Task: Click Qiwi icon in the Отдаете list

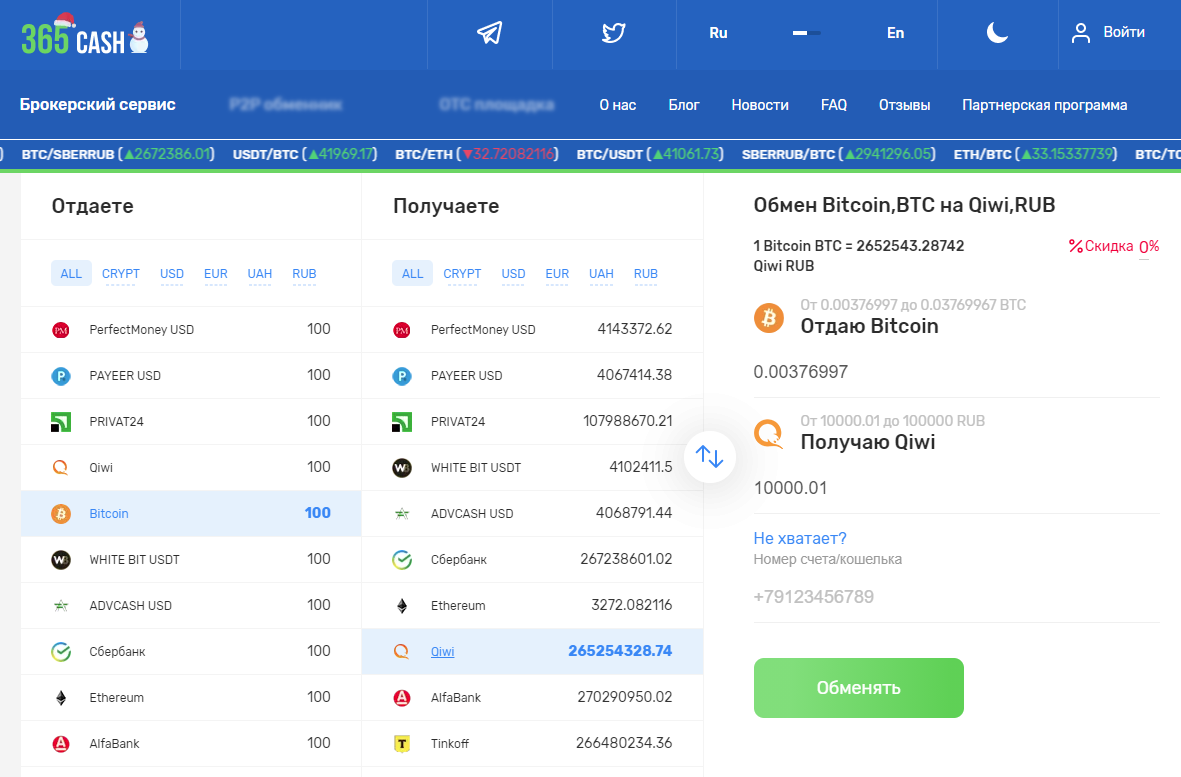Action: 61,468
